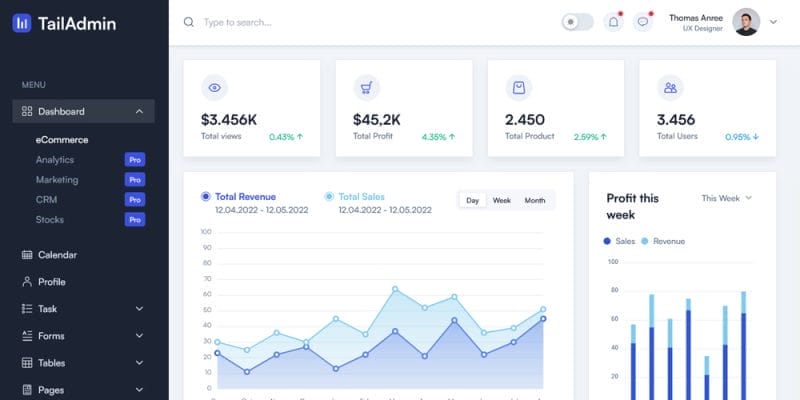Click the Profile person icon in sidebar

click(x=27, y=282)
